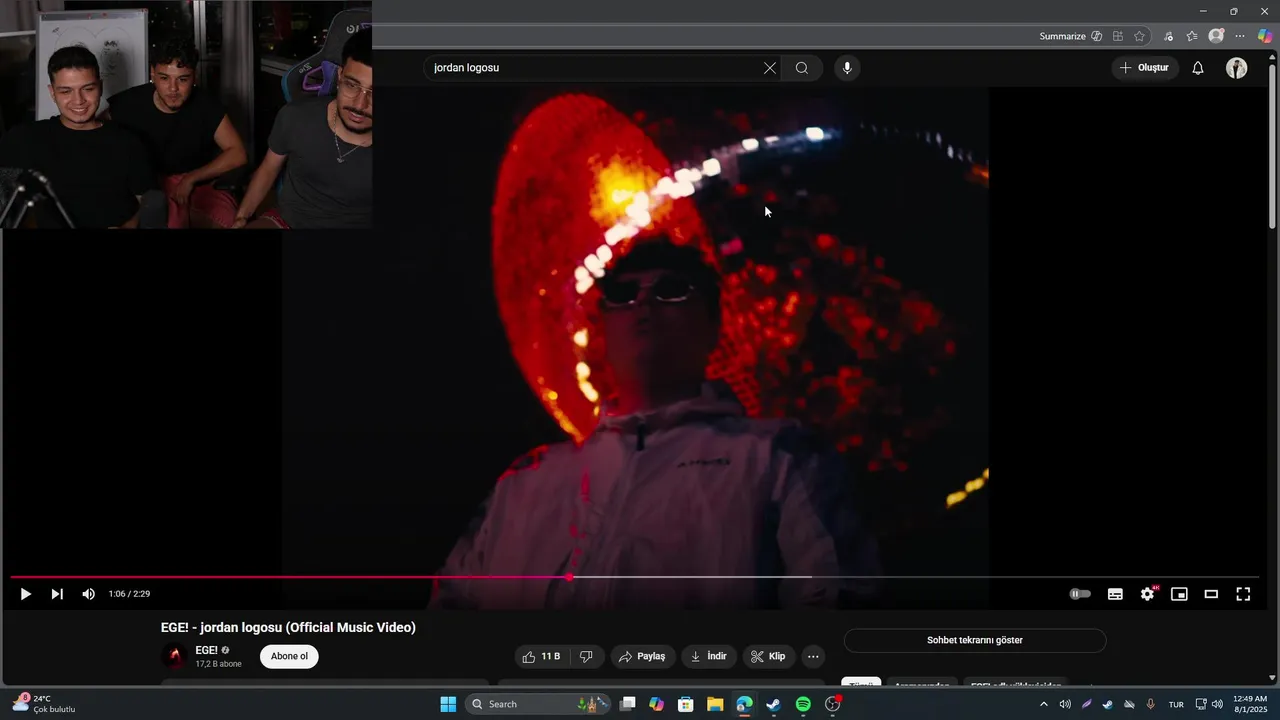Open the Edge profile avatar
The image size is (1280, 720).
(1216, 36)
